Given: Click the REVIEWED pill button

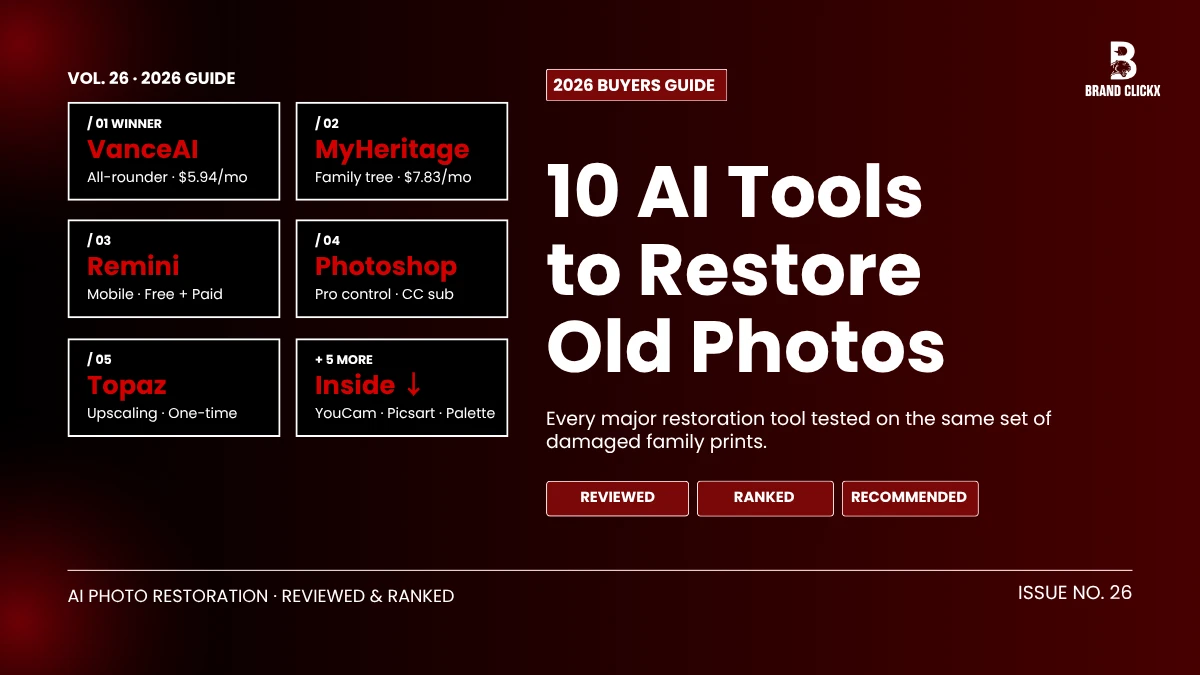Looking at the screenshot, I should 617,498.
